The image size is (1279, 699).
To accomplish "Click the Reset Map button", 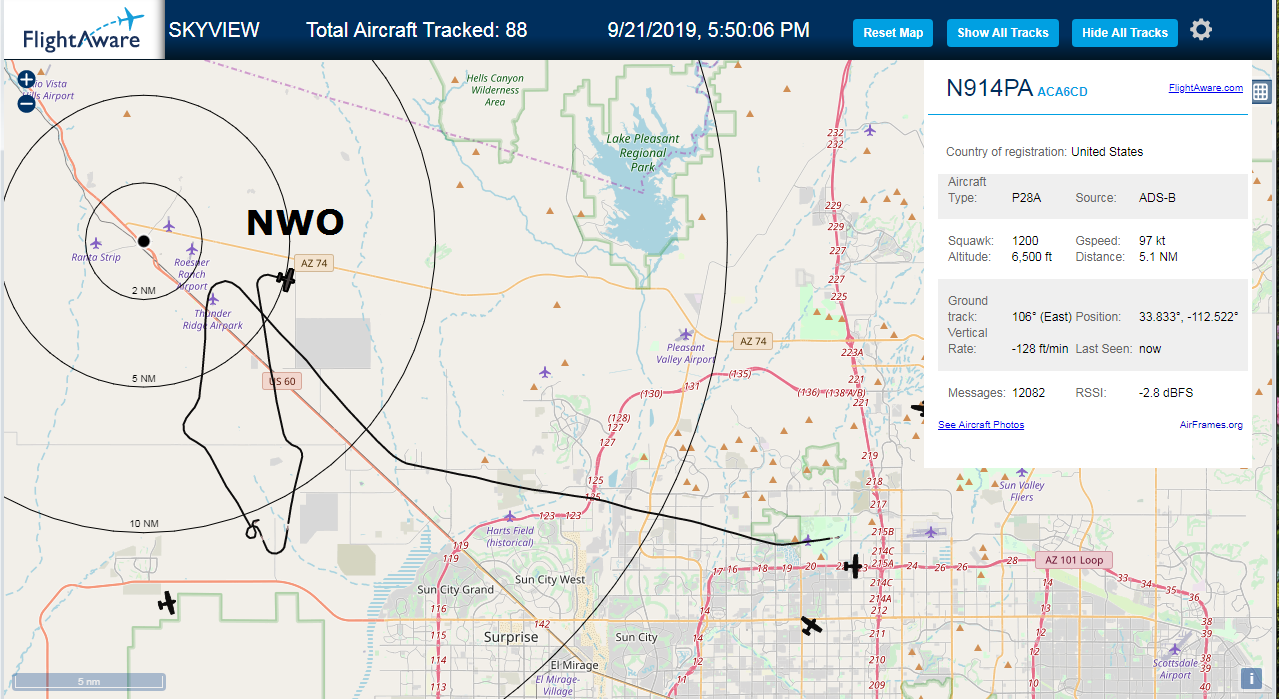I will (893, 33).
